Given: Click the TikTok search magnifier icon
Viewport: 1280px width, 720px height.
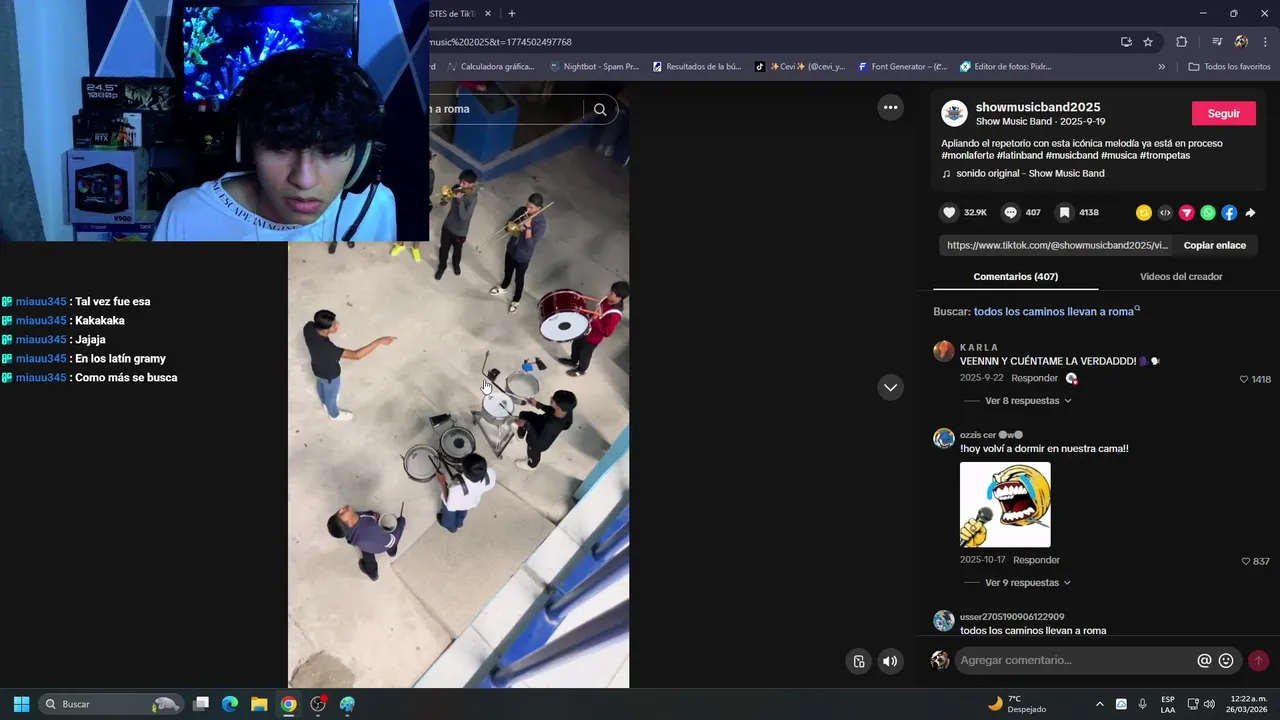Looking at the screenshot, I should point(600,110).
